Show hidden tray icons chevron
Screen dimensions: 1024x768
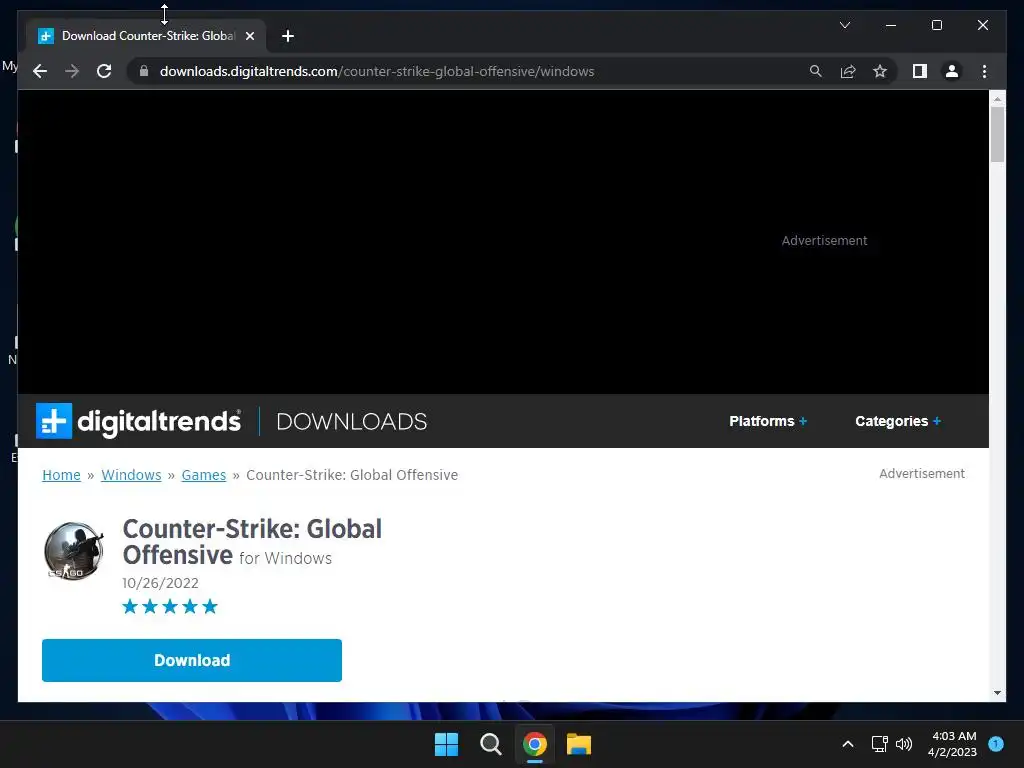tap(848, 744)
